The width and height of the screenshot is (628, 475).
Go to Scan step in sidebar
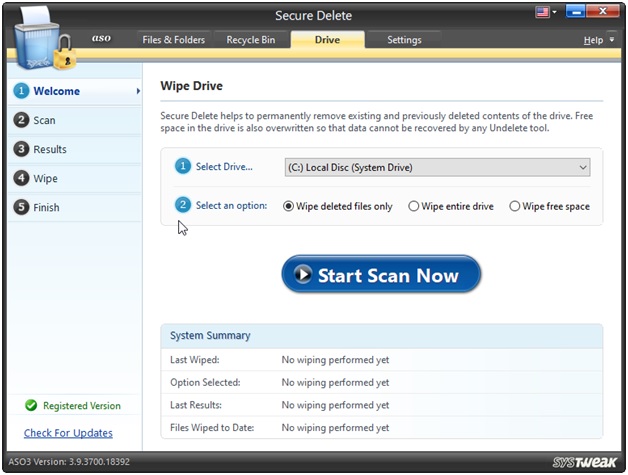click(75, 120)
